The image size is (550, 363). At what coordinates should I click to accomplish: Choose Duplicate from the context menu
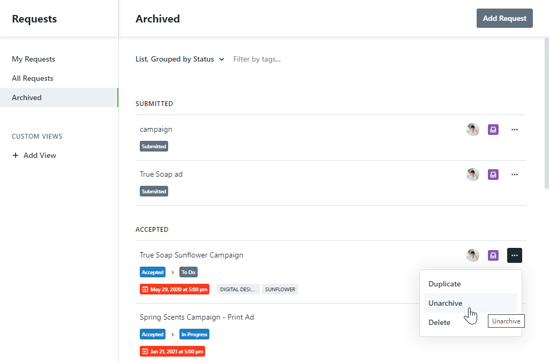[x=470, y=284]
